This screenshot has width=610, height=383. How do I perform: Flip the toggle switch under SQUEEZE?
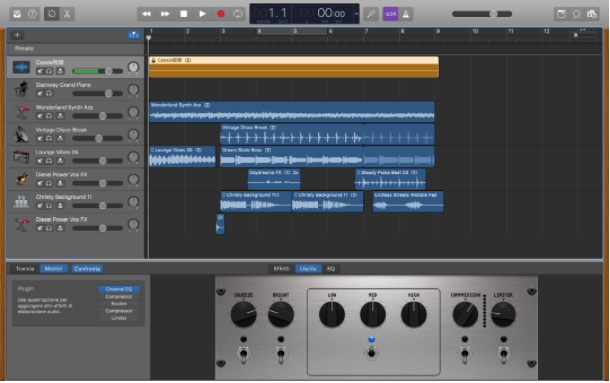coord(244,354)
